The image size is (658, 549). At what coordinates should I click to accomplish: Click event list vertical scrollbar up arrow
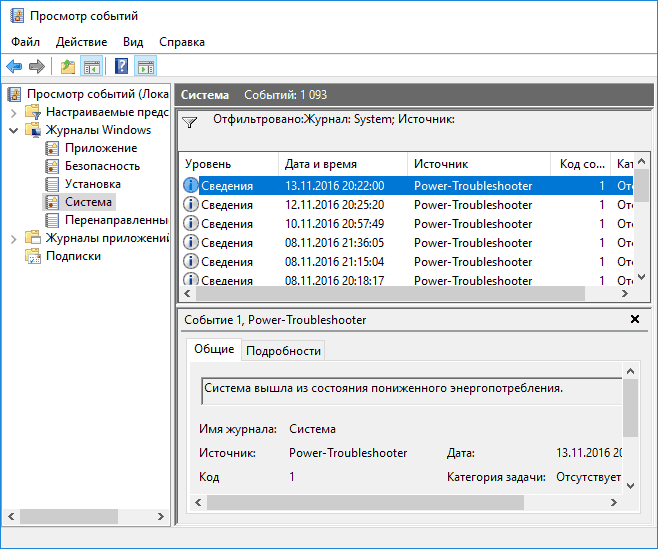(641, 162)
